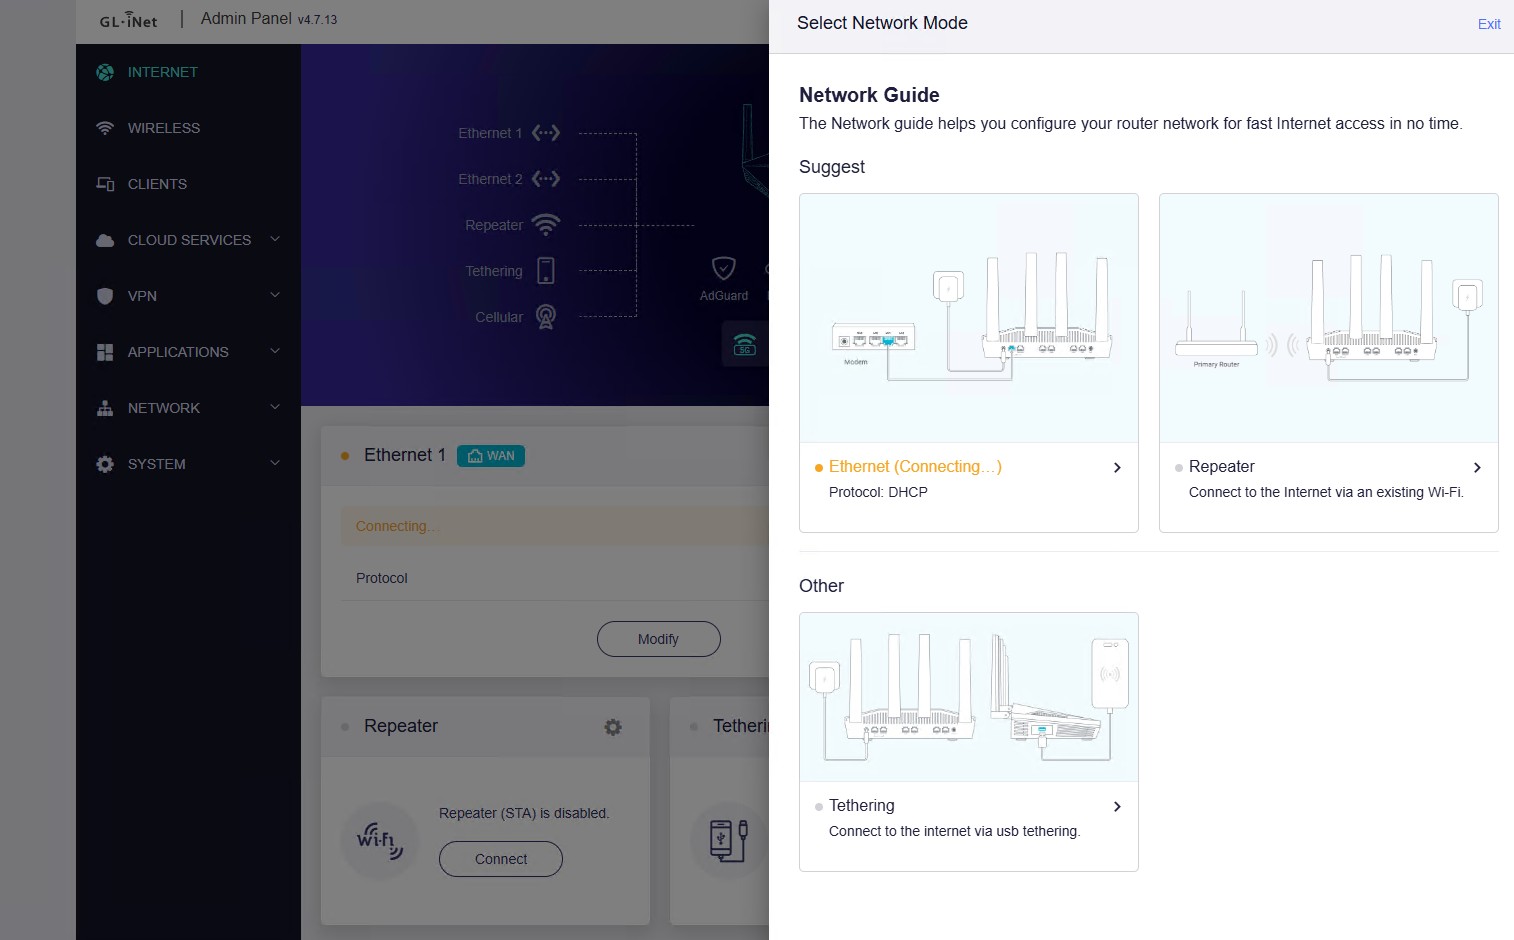1514x940 pixels.
Task: Click the NETWORK topology icon in sidebar
Action: coord(105,408)
